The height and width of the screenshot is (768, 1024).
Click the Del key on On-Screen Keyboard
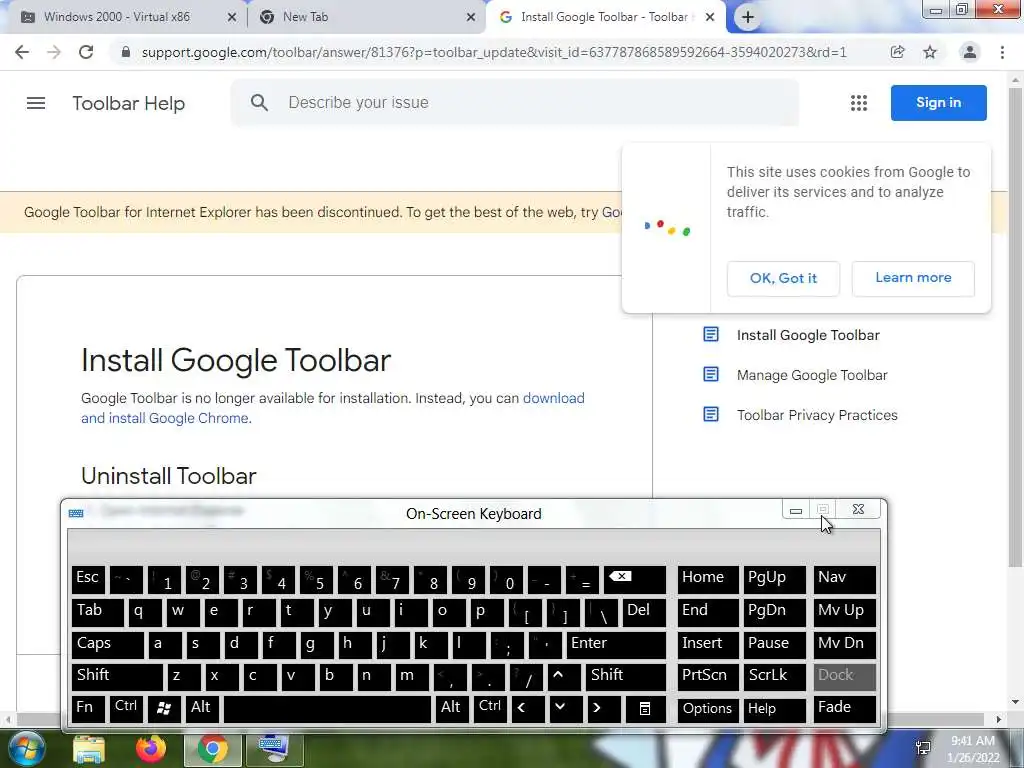click(644, 613)
